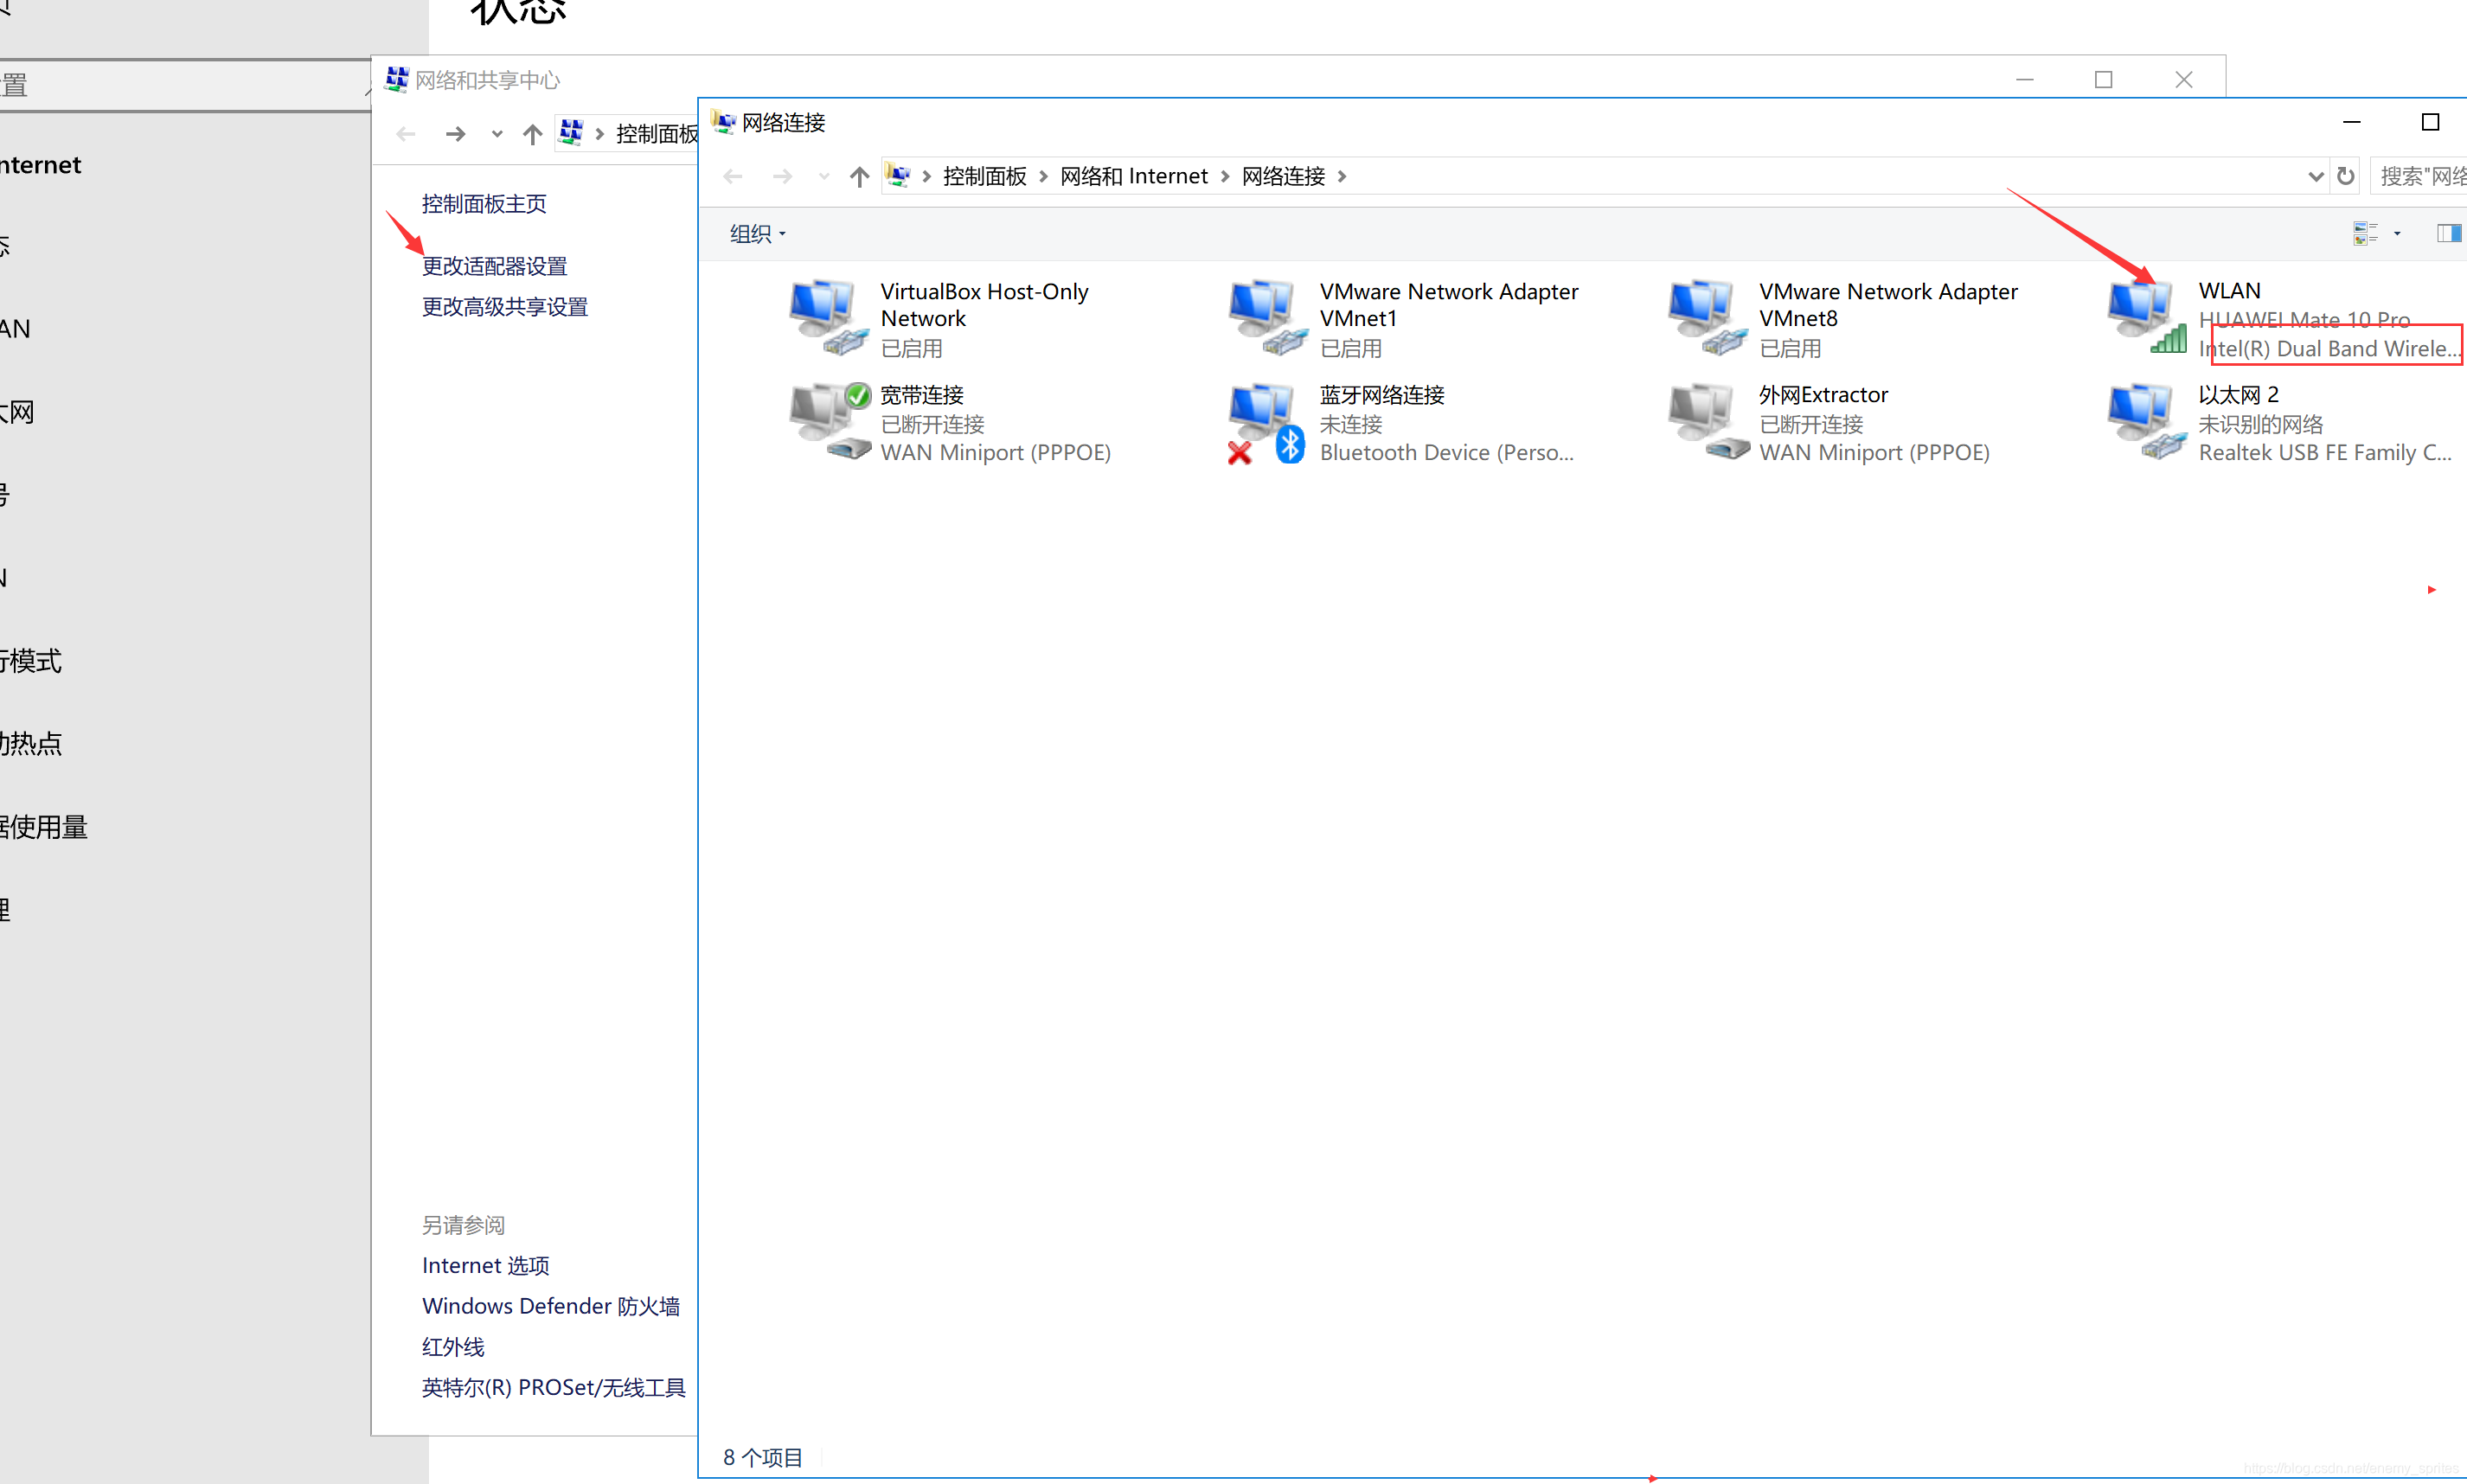This screenshot has height=1484, width=2467.
Task: Open the change view options dropdown arrow
Action: click(2397, 233)
